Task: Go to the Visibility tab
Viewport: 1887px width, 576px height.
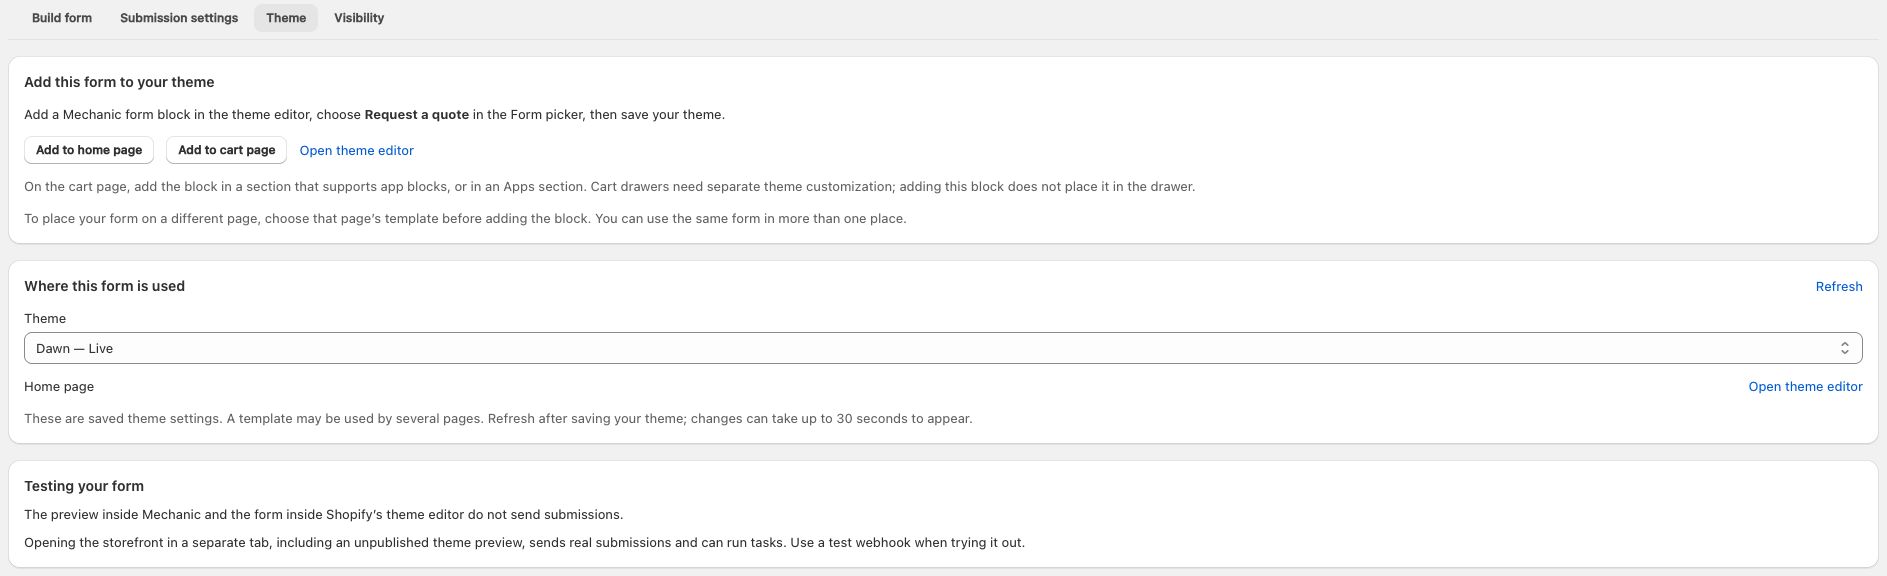Action: click(x=359, y=18)
